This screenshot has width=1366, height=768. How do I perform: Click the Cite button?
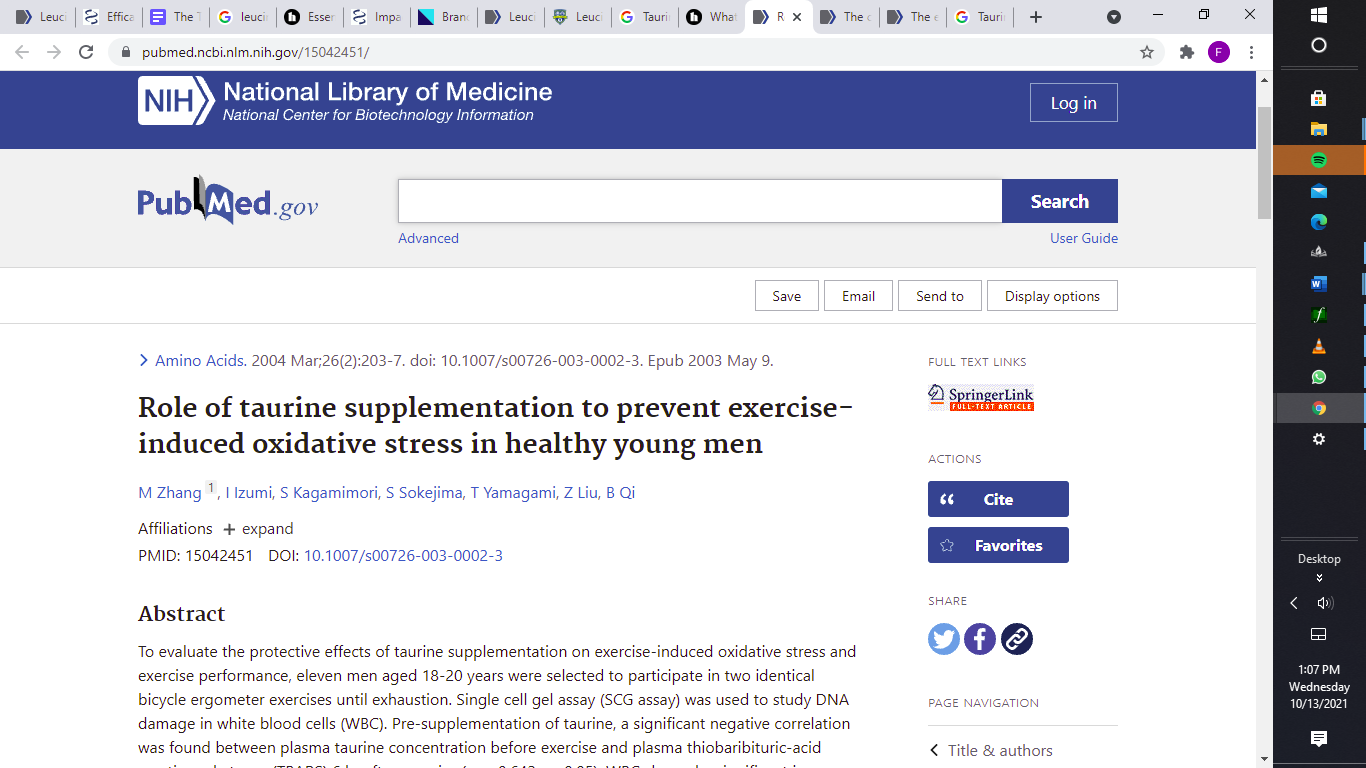tap(997, 499)
